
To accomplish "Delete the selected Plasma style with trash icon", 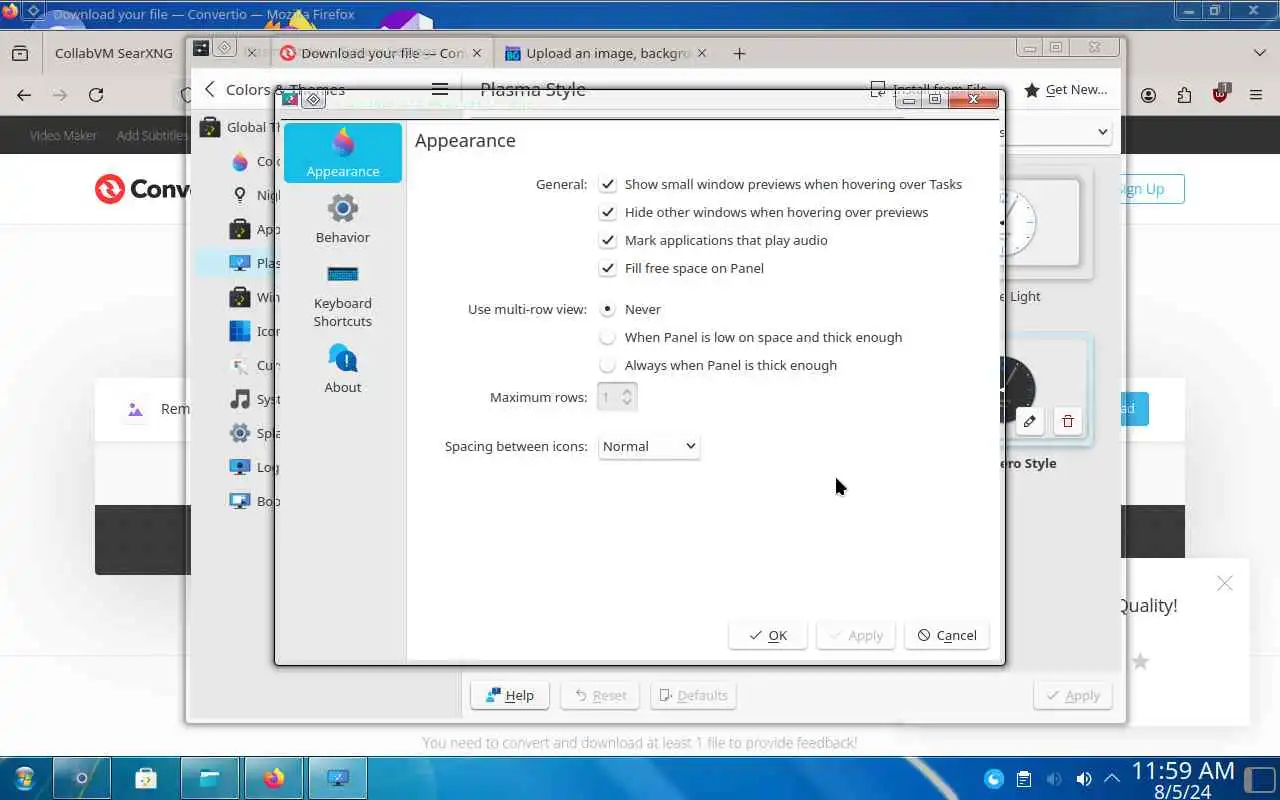I will click(x=1068, y=421).
